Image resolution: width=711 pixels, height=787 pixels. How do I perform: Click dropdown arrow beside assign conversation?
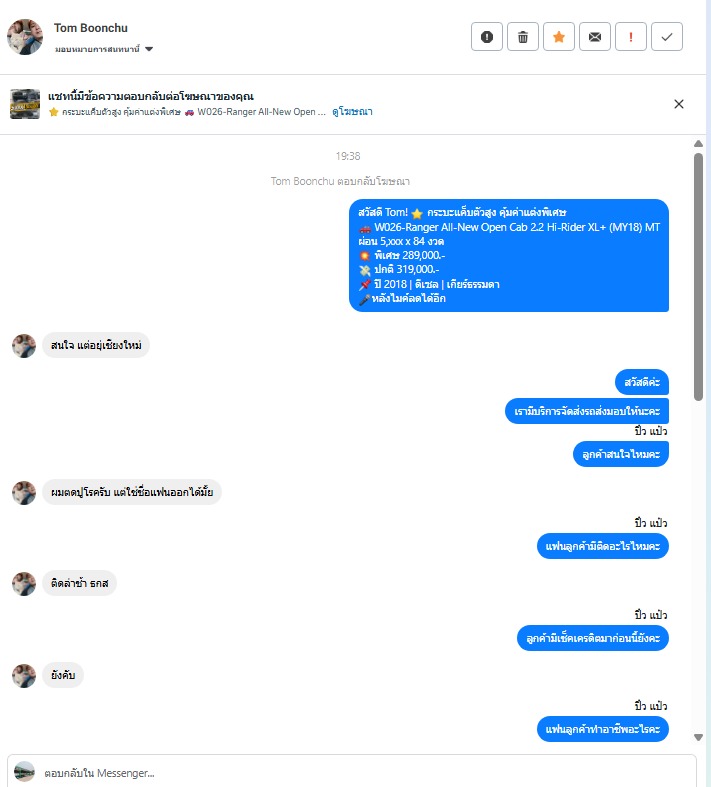149,49
